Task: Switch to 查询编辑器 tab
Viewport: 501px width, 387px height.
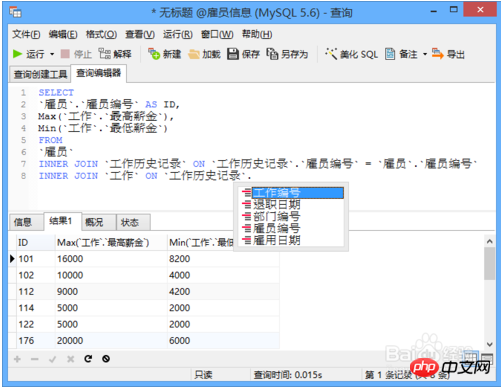Action: tap(99, 73)
